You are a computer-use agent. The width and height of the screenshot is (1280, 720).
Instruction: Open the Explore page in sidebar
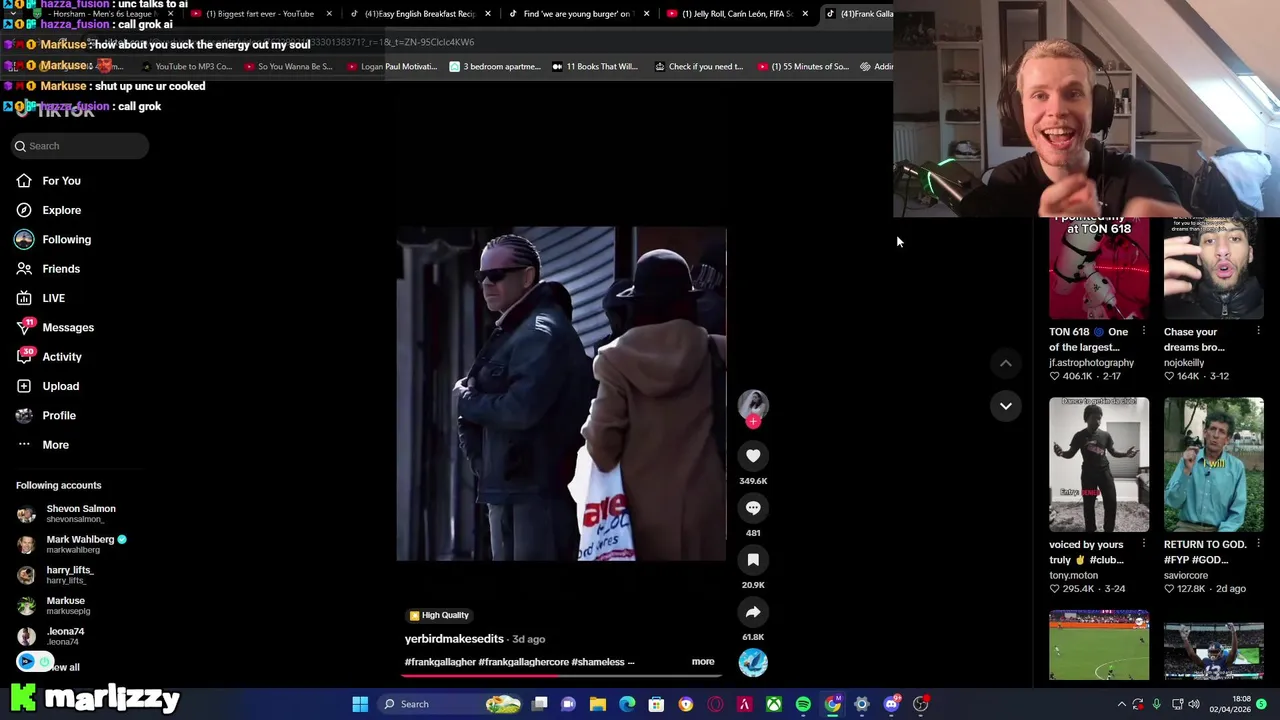pos(48,210)
